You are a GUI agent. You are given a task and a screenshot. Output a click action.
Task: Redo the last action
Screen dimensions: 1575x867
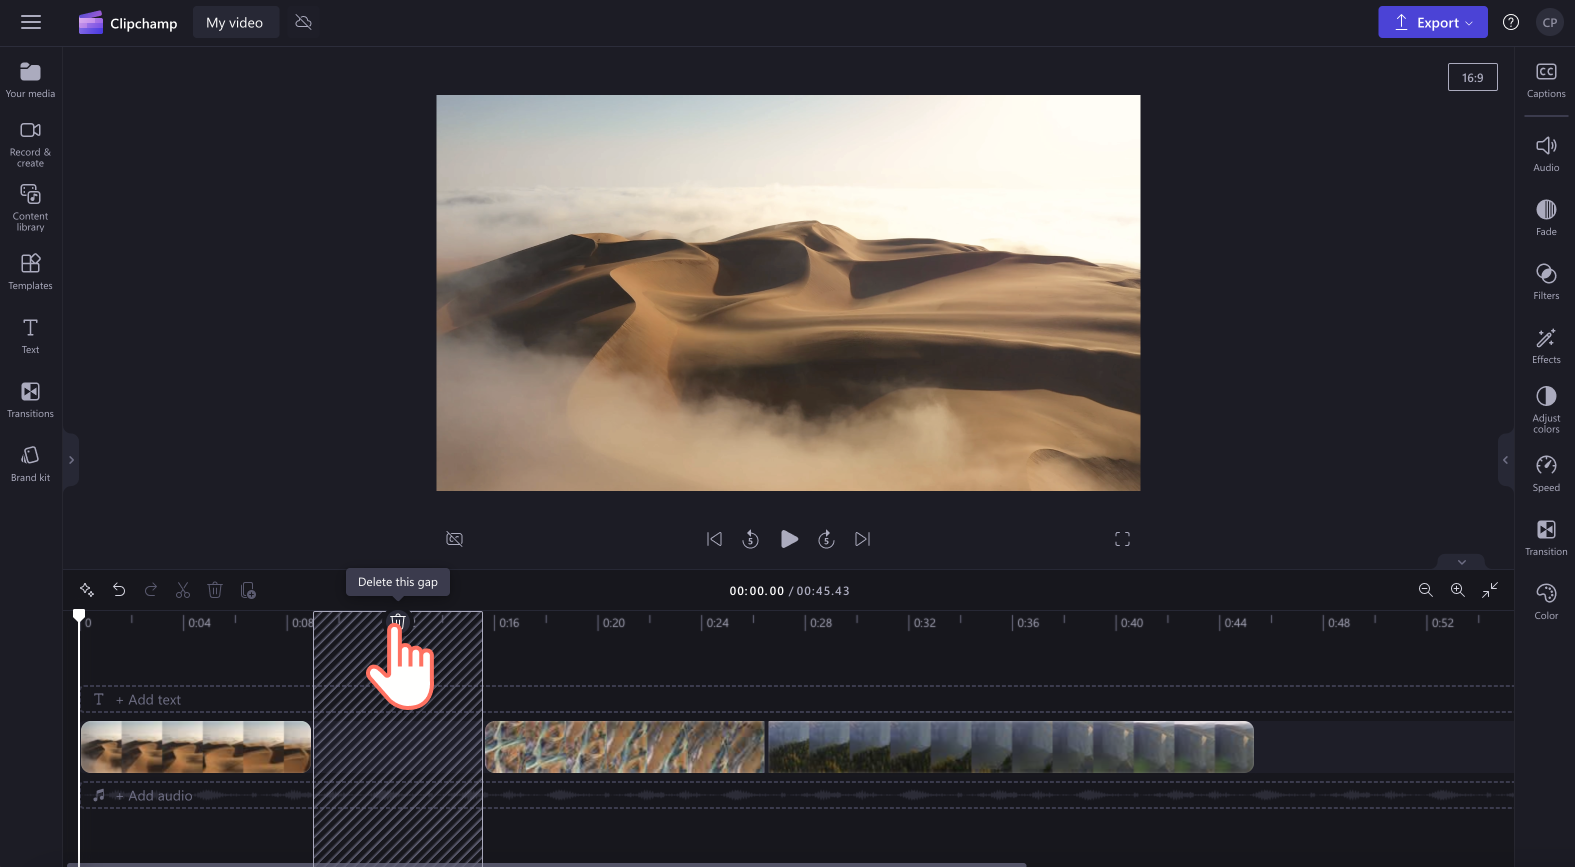pos(151,590)
